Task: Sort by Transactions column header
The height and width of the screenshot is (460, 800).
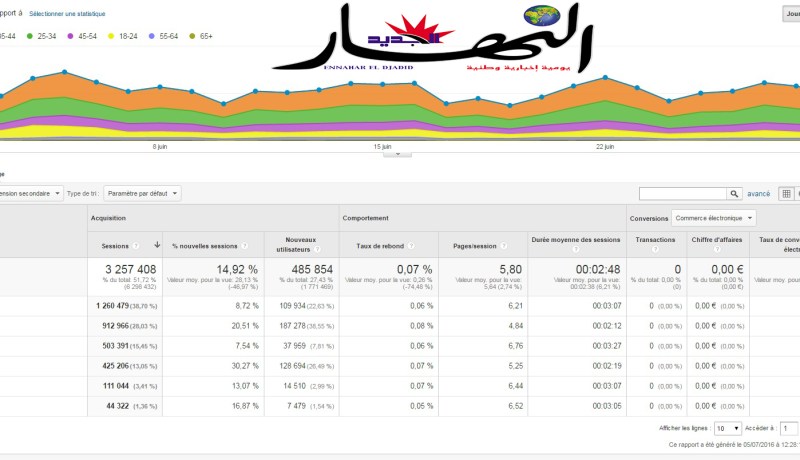Action: [655, 240]
